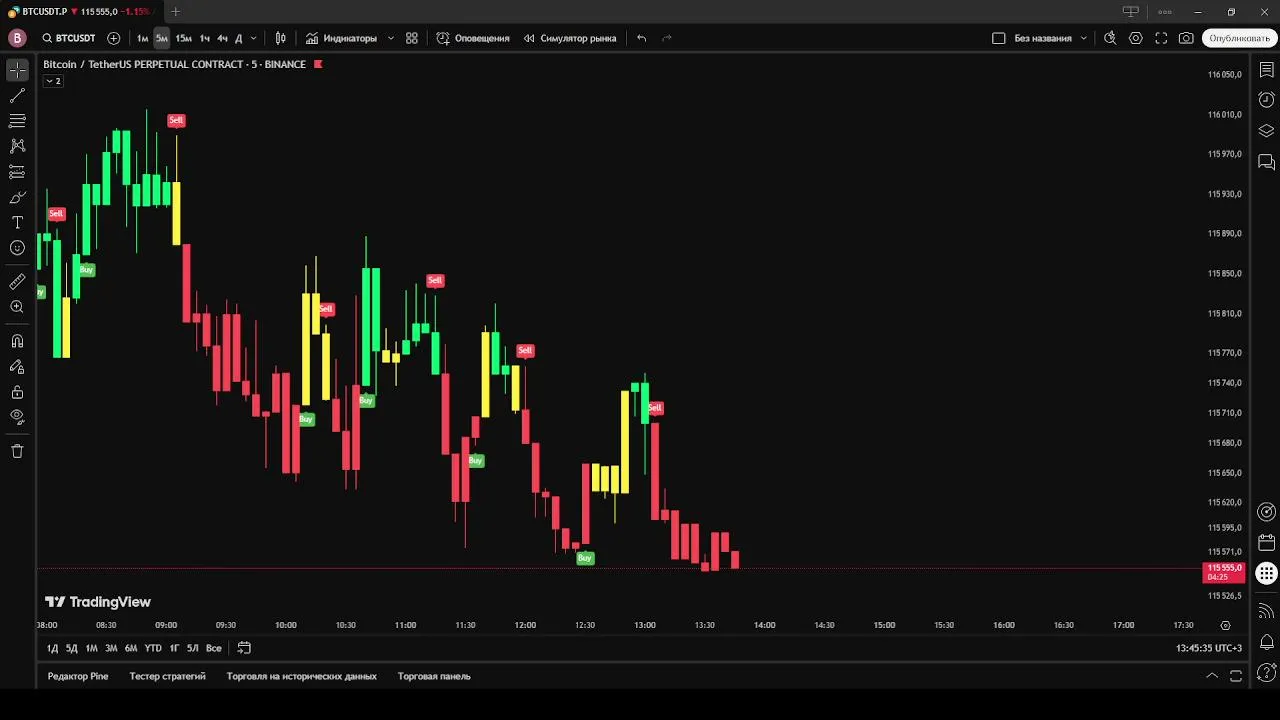Viewport: 1280px width, 720px height.
Task: Set the date range to Все
Action: (x=213, y=648)
